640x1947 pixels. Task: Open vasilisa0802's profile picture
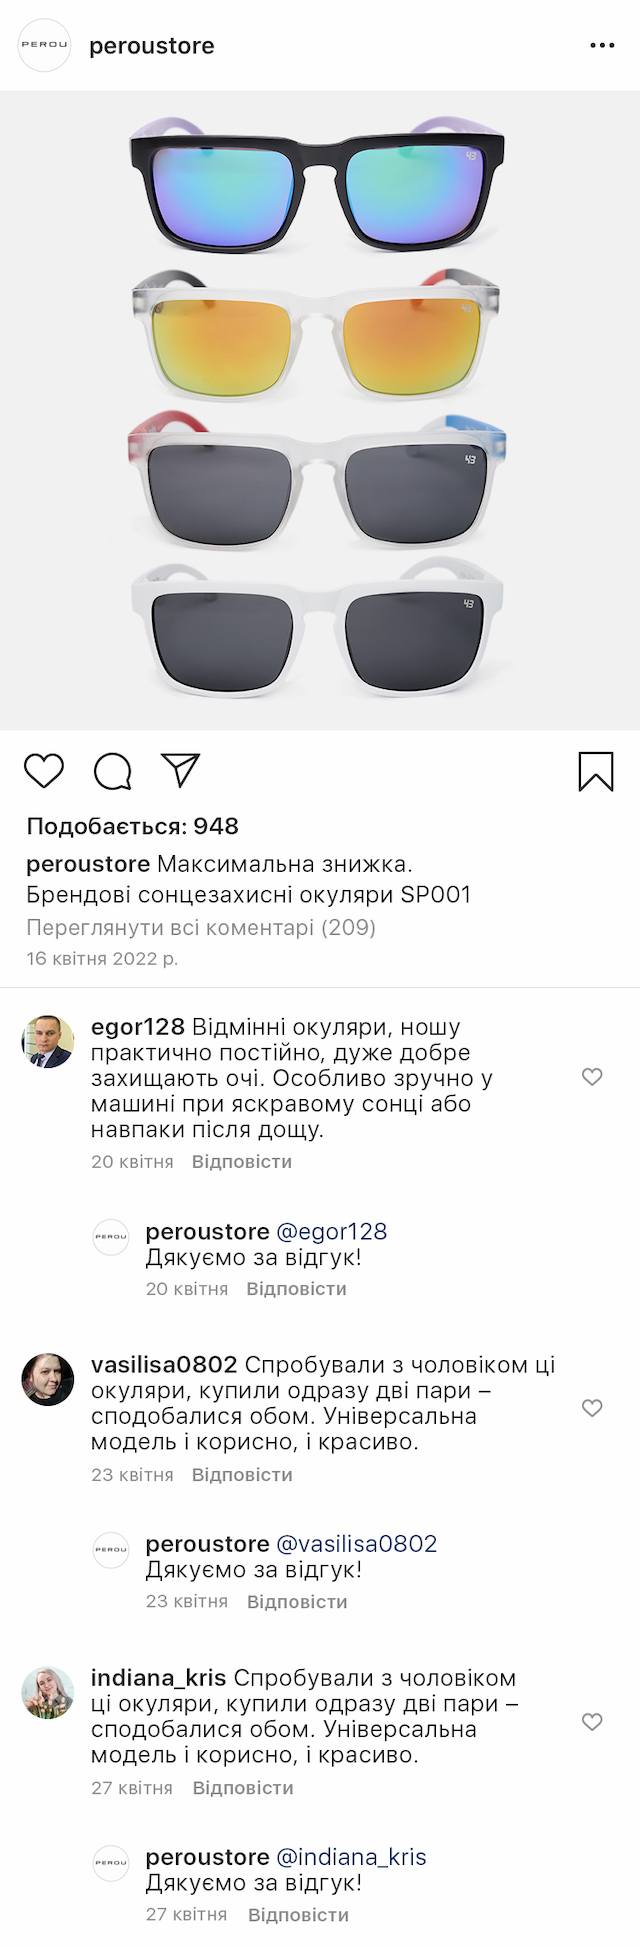48,1380
